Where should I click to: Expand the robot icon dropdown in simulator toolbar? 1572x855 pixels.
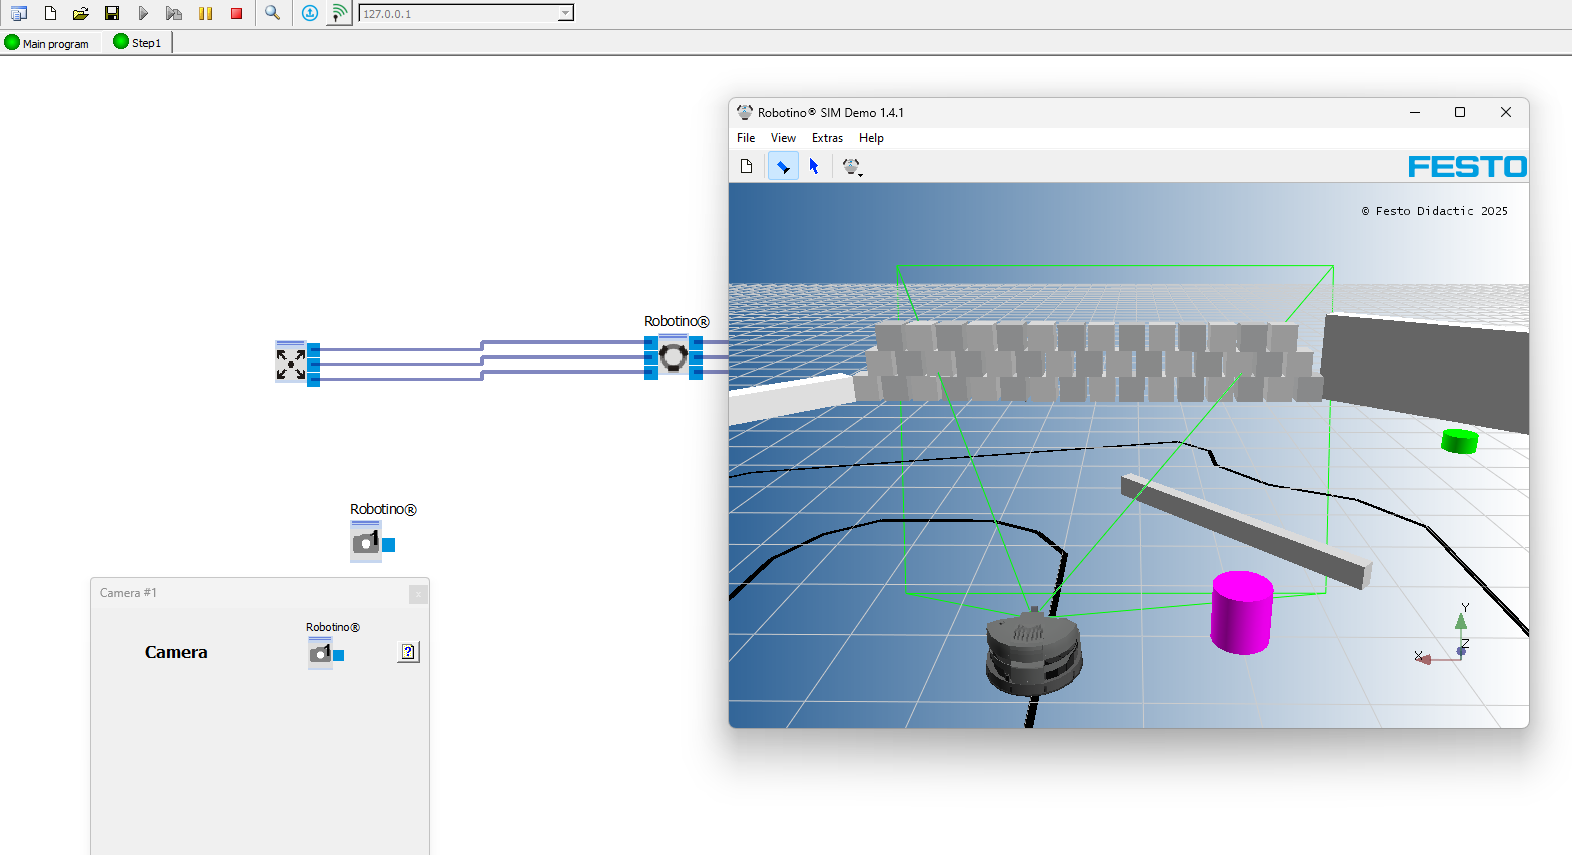[x=852, y=167]
